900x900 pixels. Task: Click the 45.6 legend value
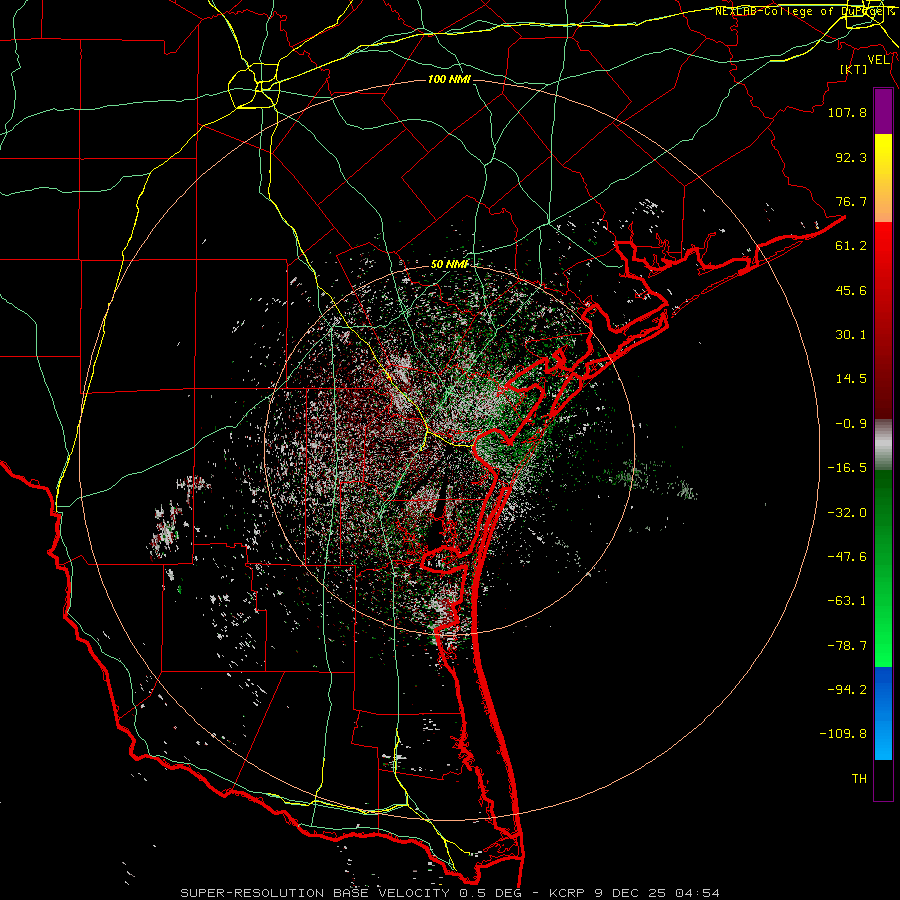click(x=851, y=290)
